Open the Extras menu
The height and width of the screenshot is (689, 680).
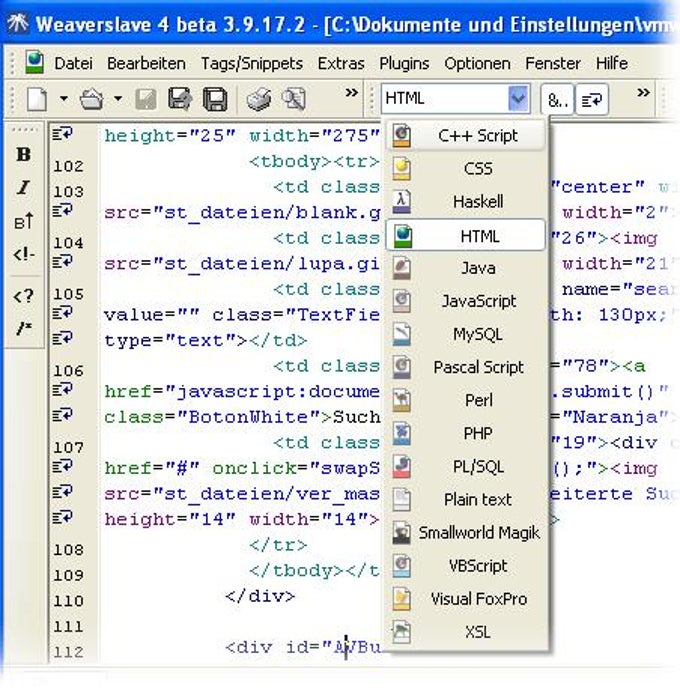[341, 64]
